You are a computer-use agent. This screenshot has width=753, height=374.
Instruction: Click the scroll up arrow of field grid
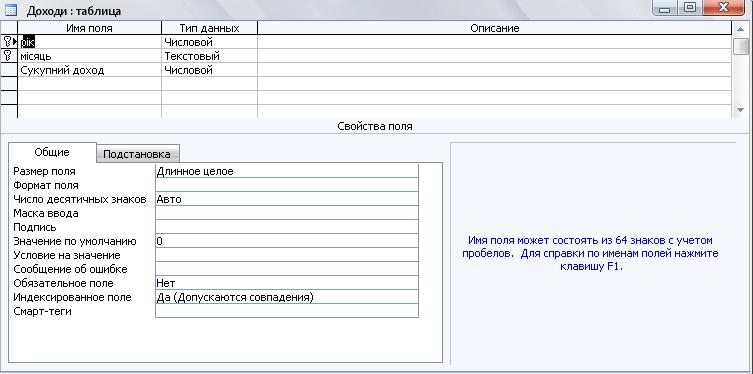coord(741,28)
